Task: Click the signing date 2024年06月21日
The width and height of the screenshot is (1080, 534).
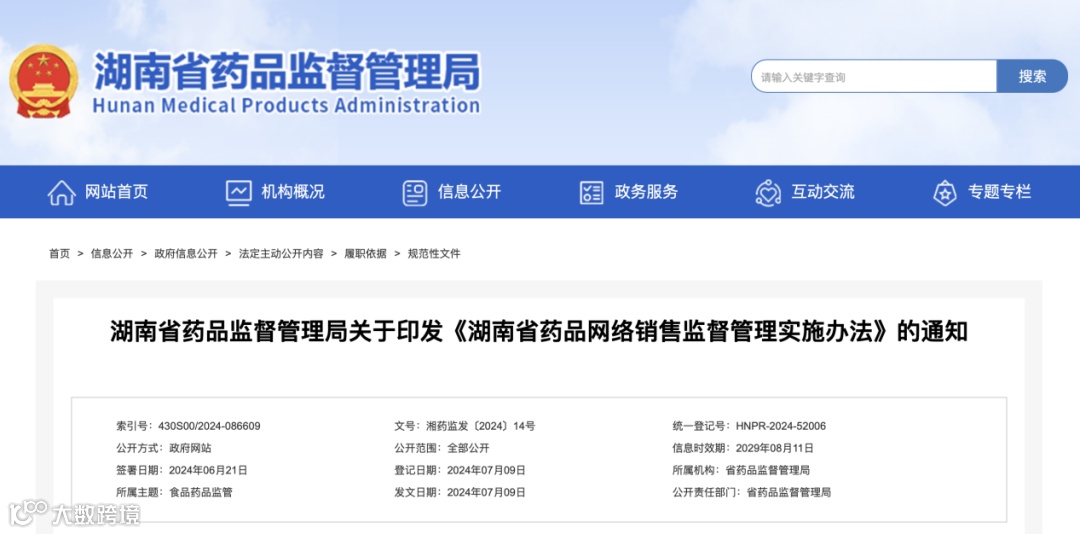Action: 209,470
